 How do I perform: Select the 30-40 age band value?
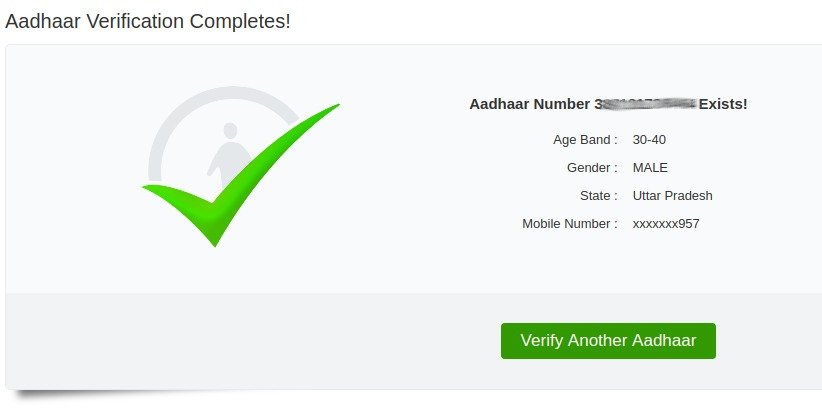[x=649, y=140]
